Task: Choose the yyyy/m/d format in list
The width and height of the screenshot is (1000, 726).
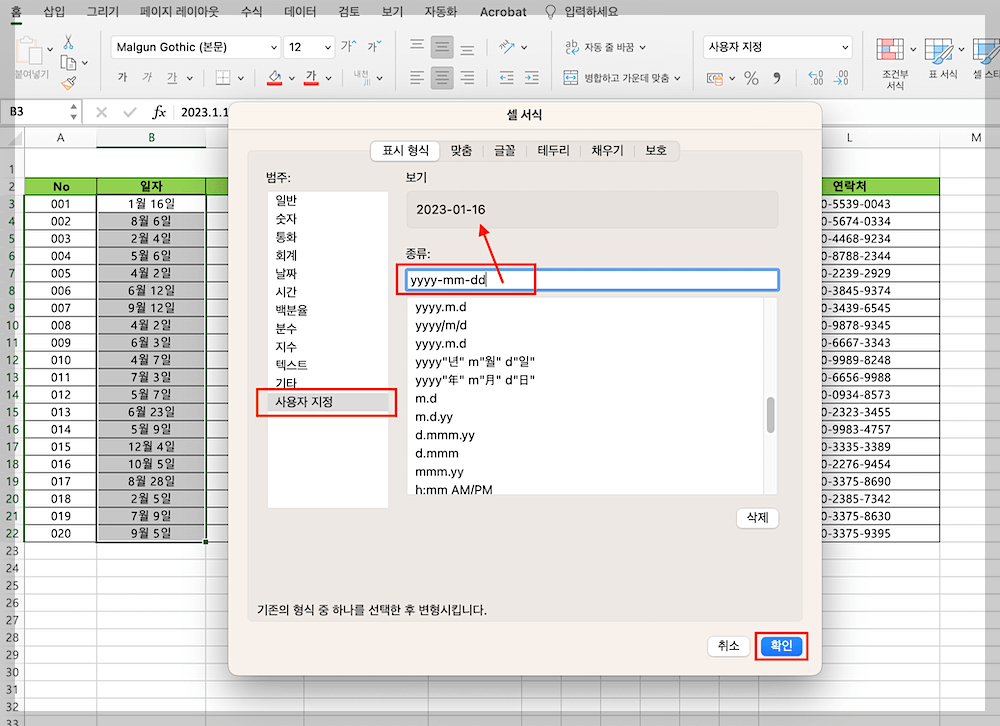Action: (585, 325)
